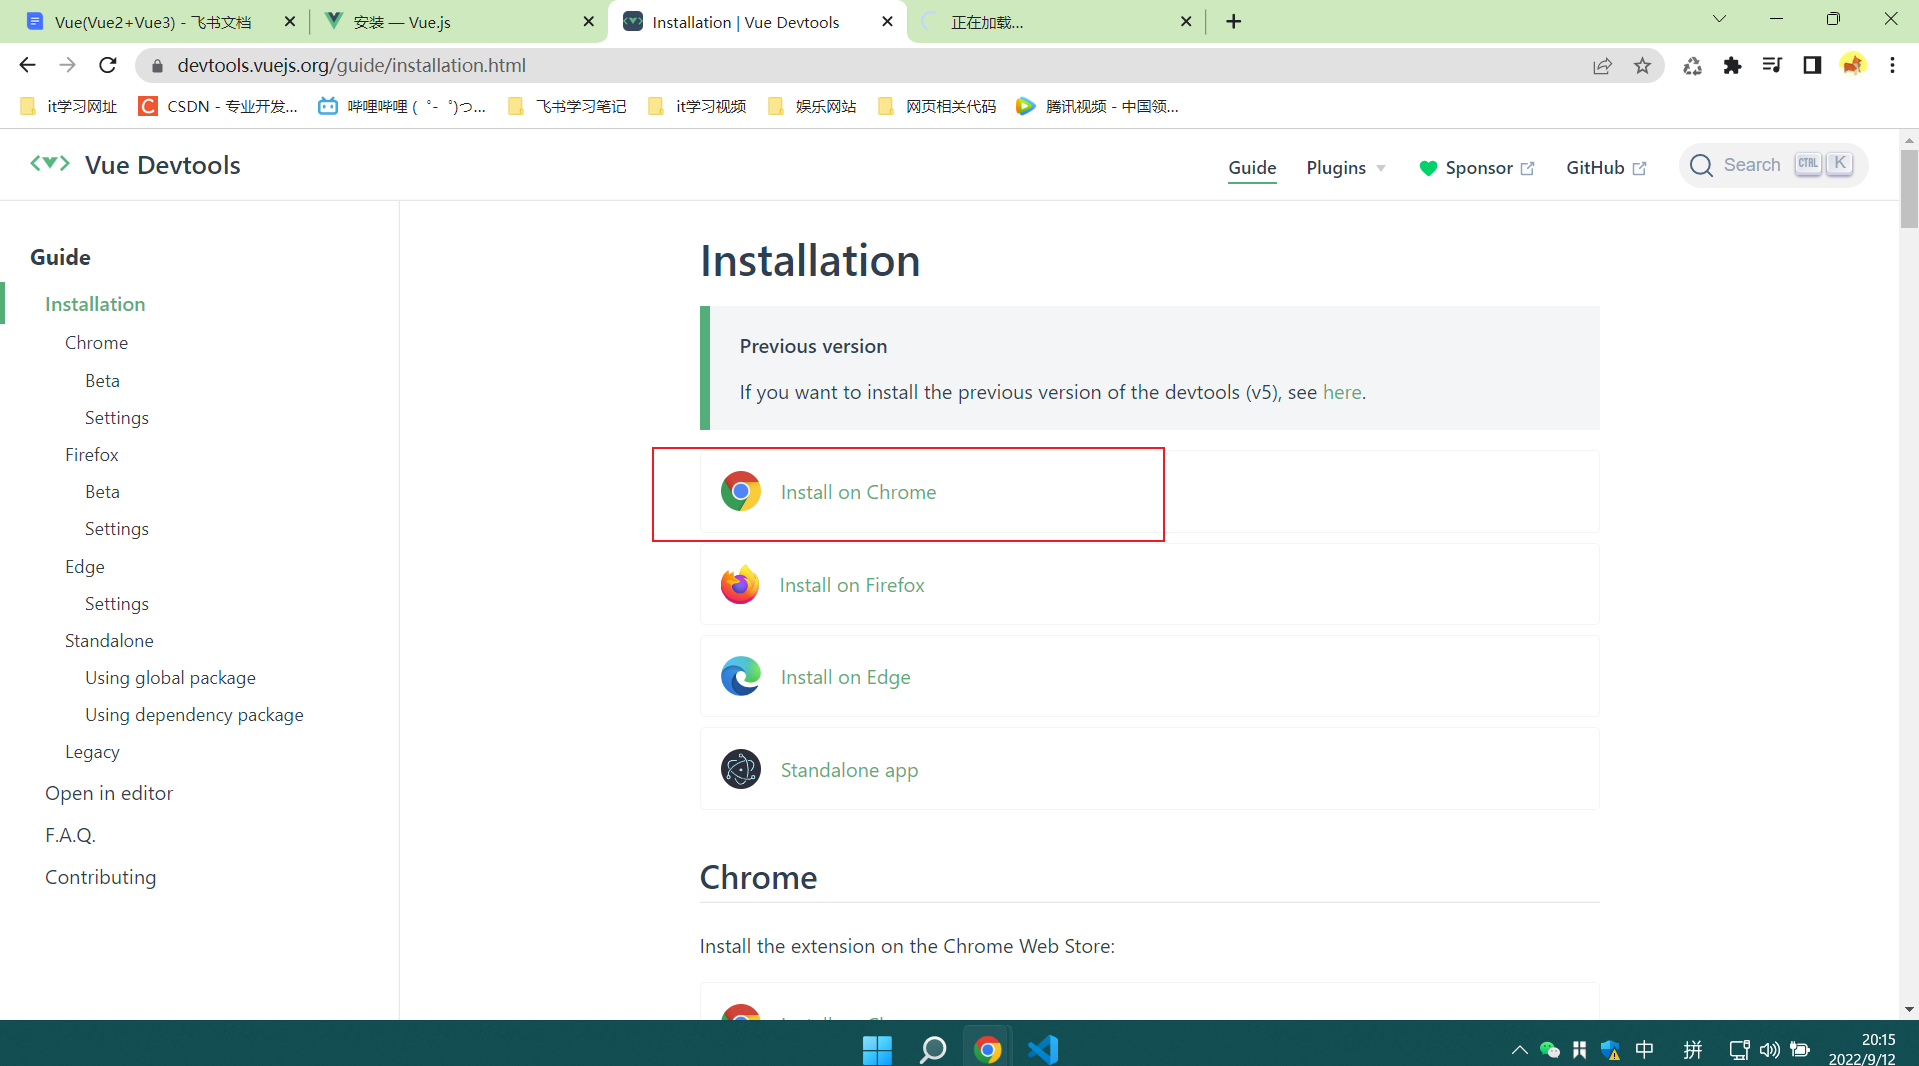Click the Vue Devtools logo
Viewport: 1919px width, 1066px height.
click(50, 164)
